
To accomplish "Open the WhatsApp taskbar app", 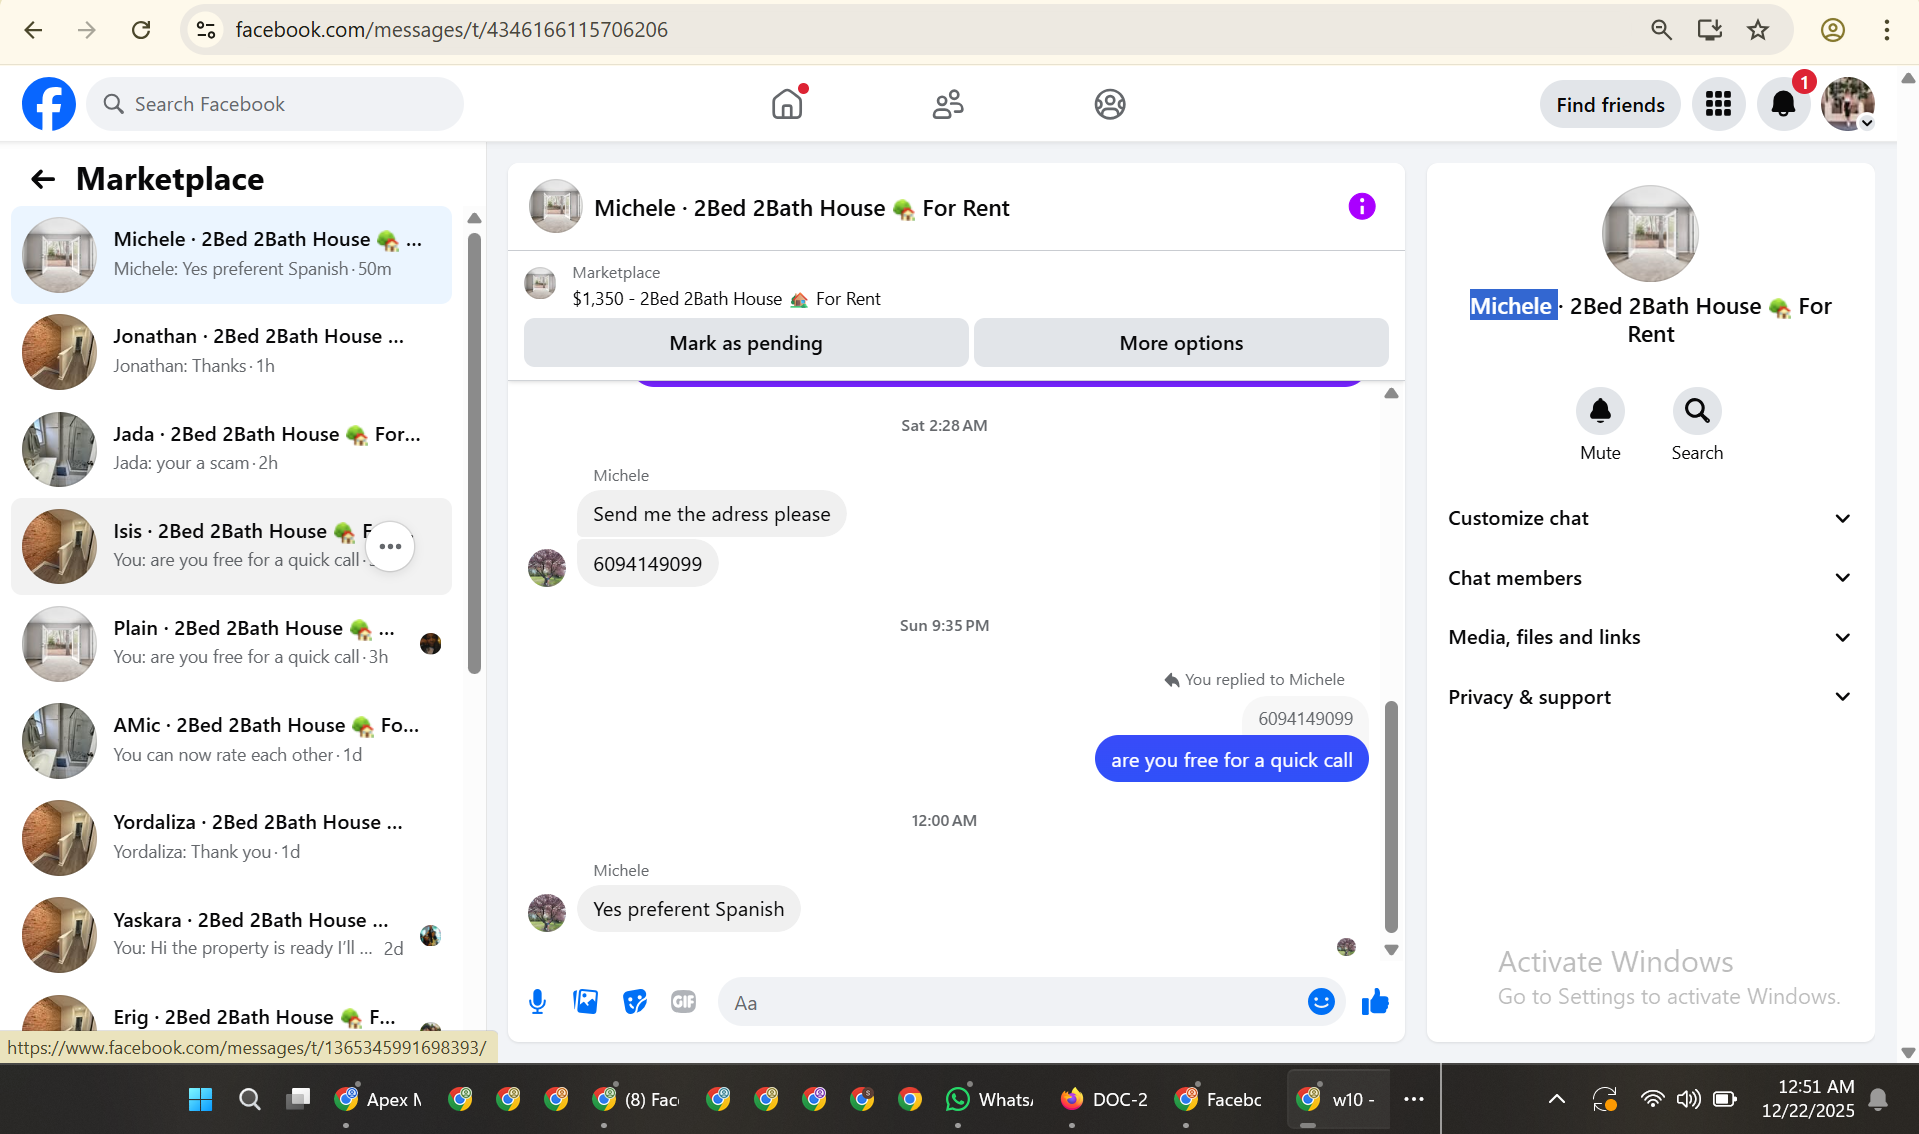I will pos(990,1099).
